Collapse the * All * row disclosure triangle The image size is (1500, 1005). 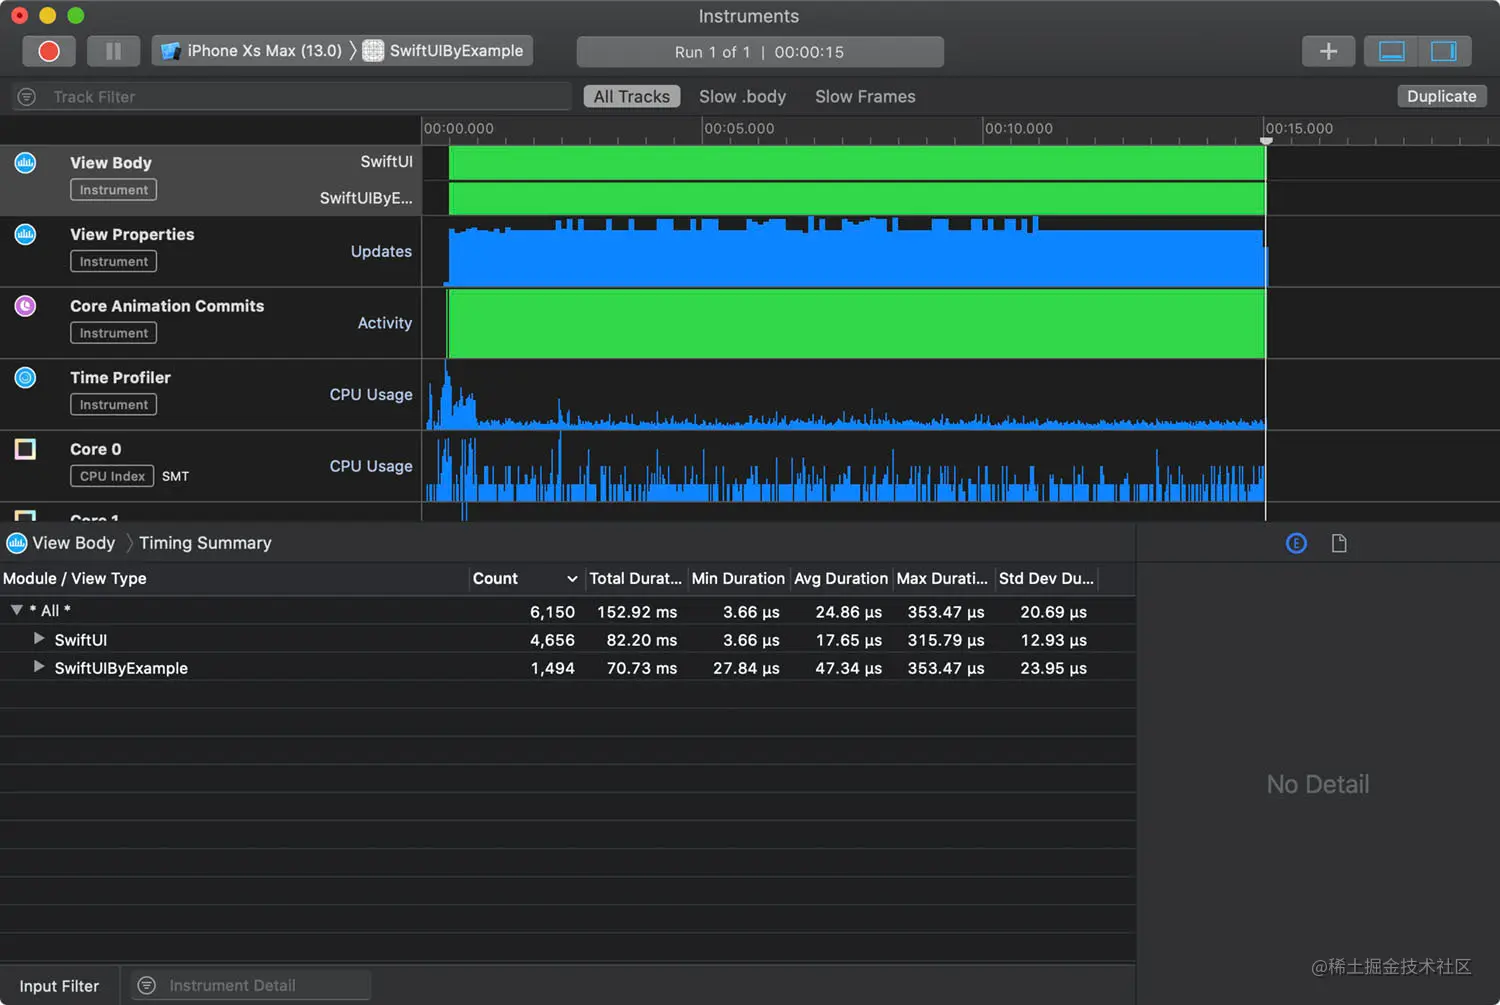[x=16, y=610]
